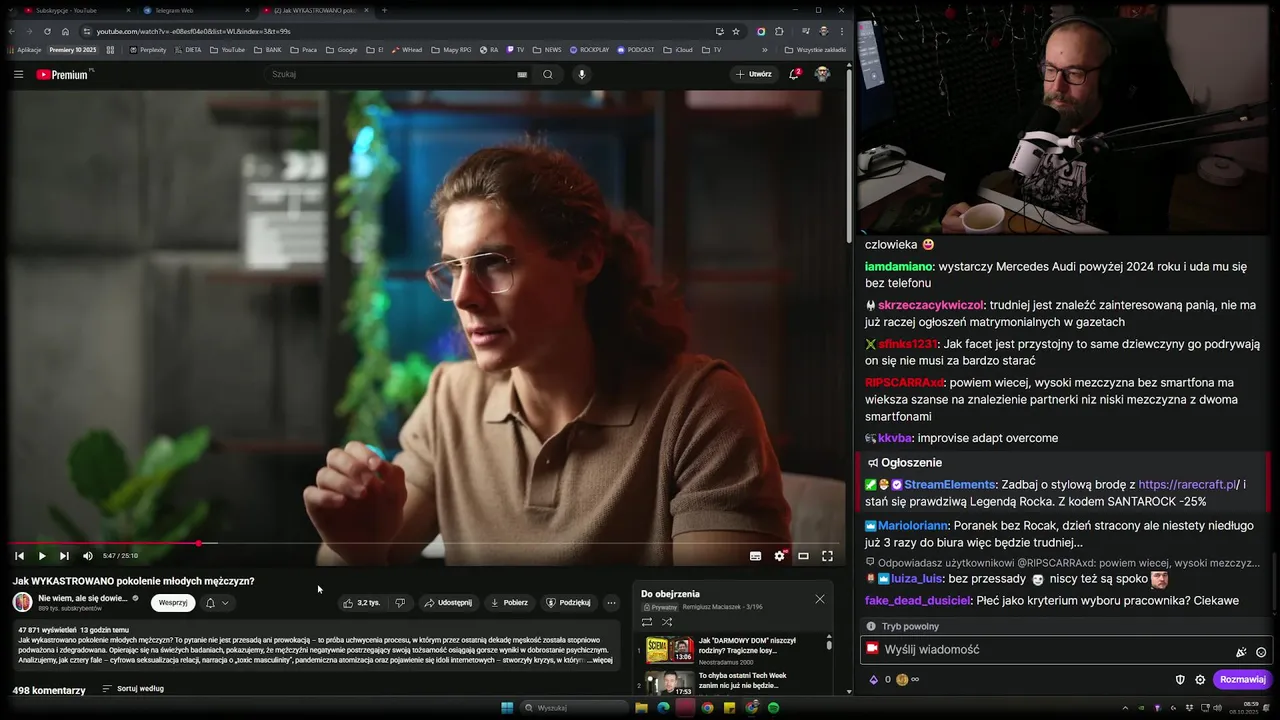Open the ROCKPLAY bookmark

[589, 49]
